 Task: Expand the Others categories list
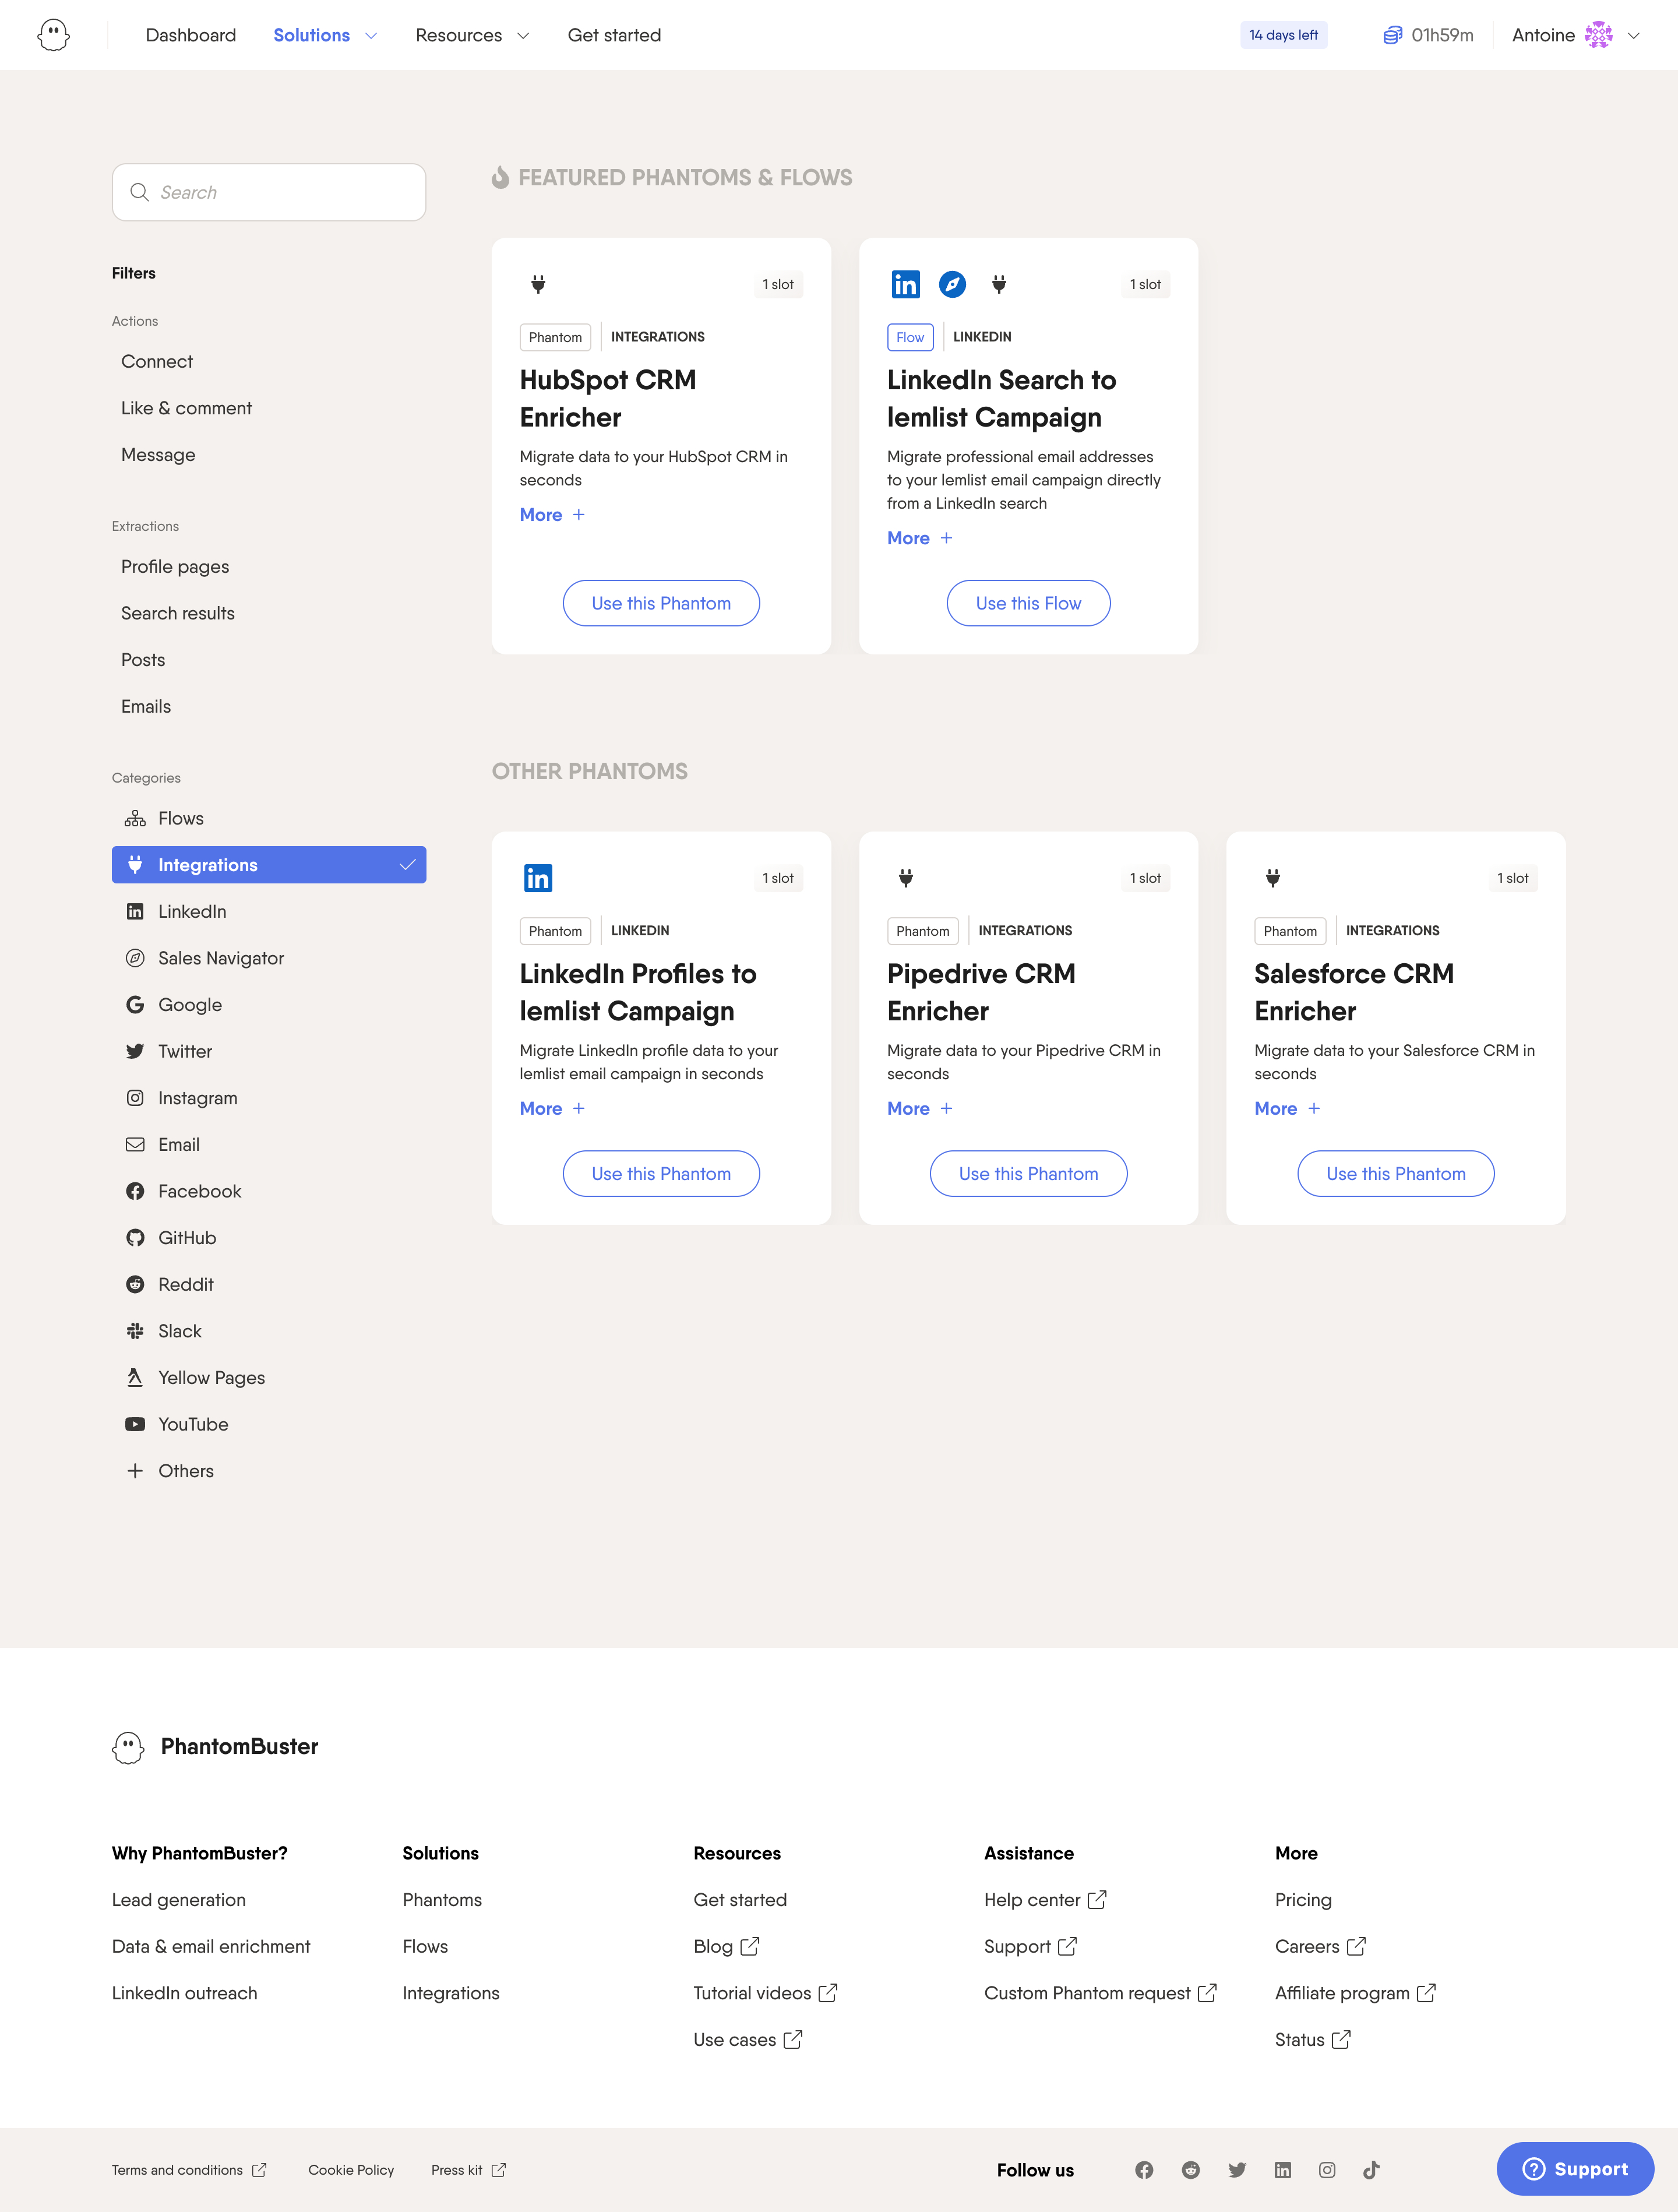pos(269,1470)
